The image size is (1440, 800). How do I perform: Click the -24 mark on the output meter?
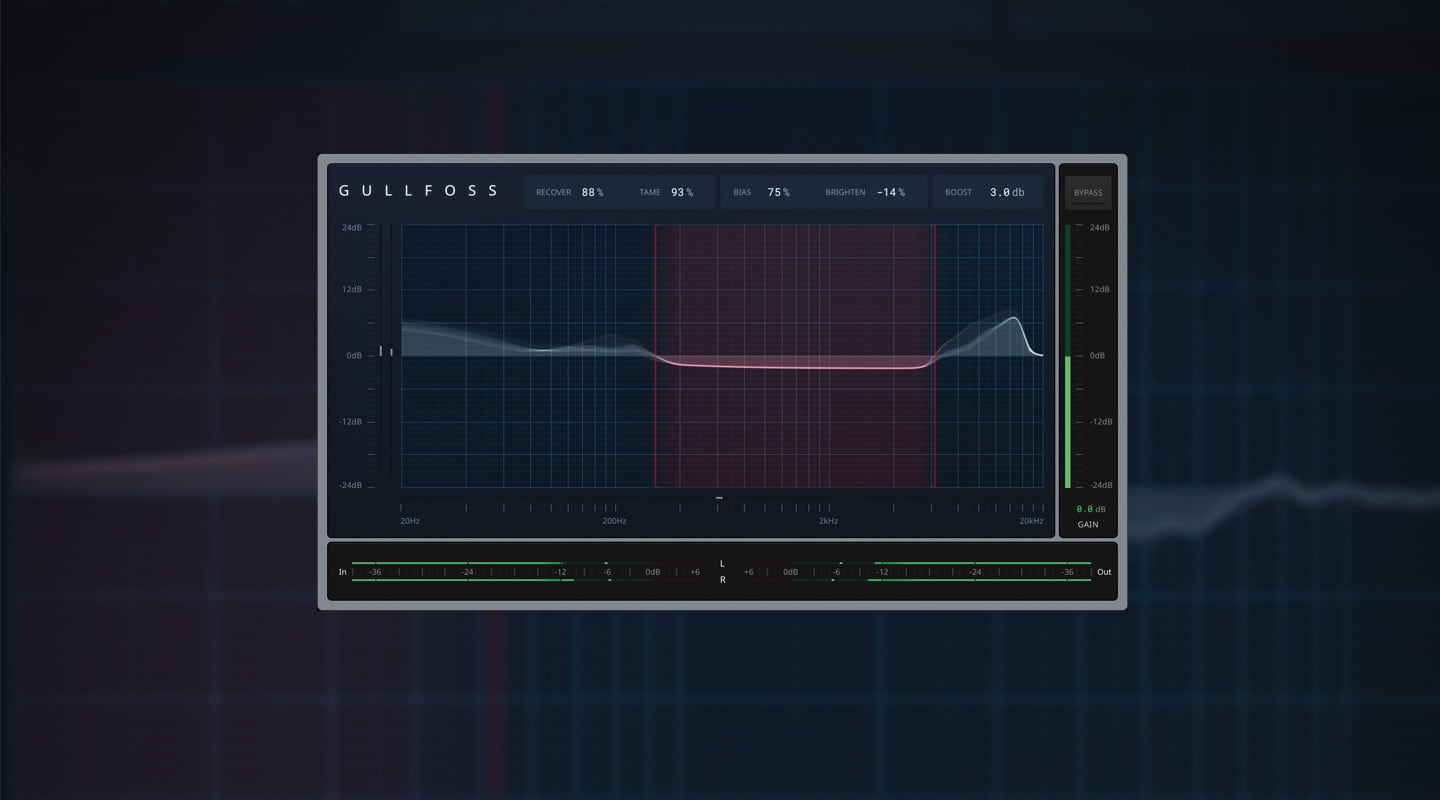tap(975, 572)
